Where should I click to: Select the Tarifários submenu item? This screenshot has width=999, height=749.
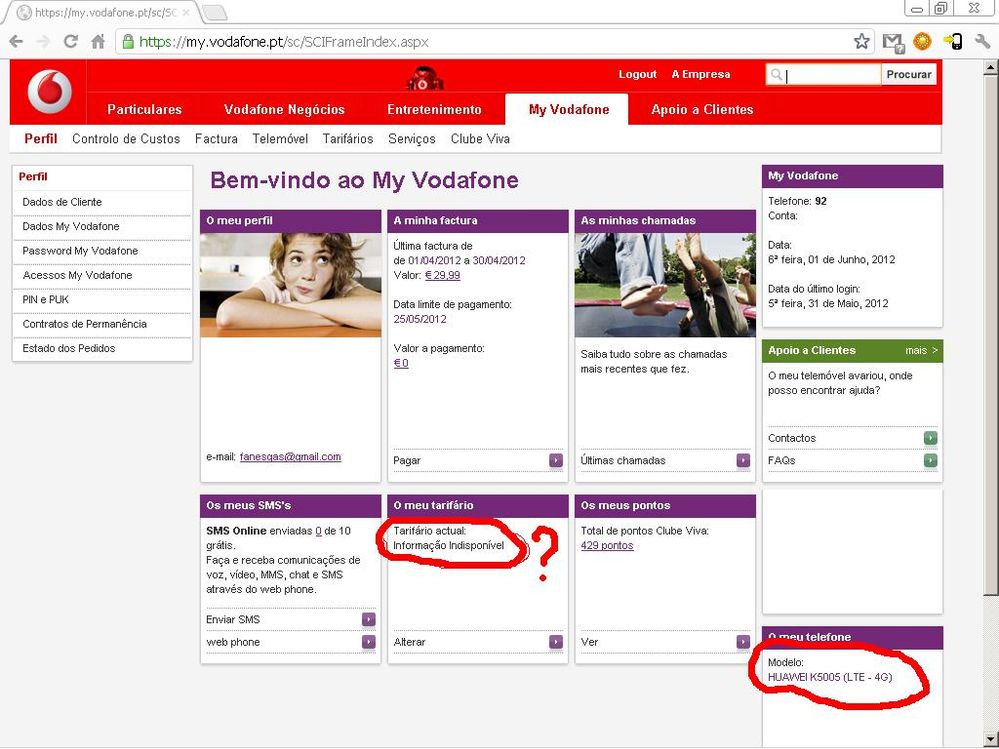coord(348,139)
